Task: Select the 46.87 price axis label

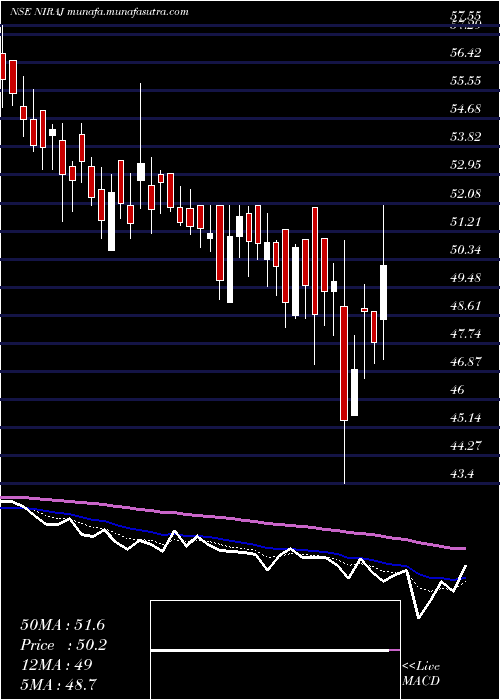Action: click(466, 362)
